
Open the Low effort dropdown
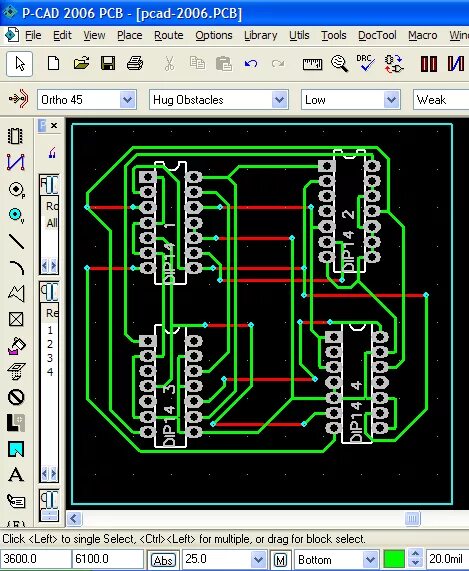[391, 99]
